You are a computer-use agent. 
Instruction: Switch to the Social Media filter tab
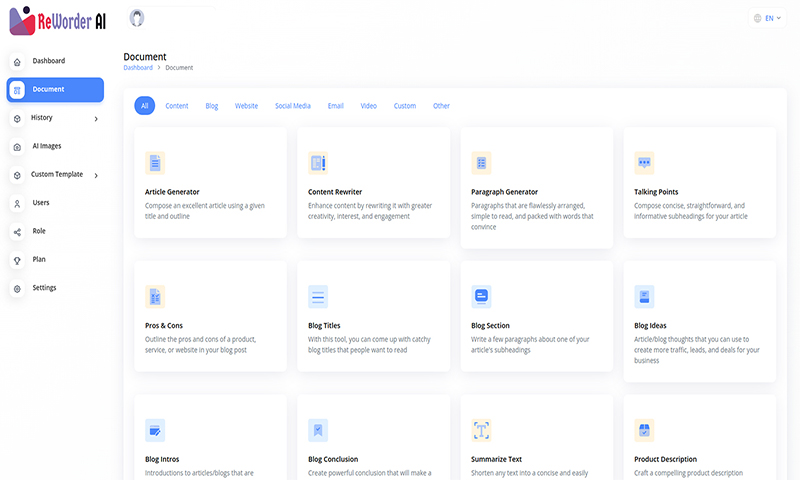(293, 106)
